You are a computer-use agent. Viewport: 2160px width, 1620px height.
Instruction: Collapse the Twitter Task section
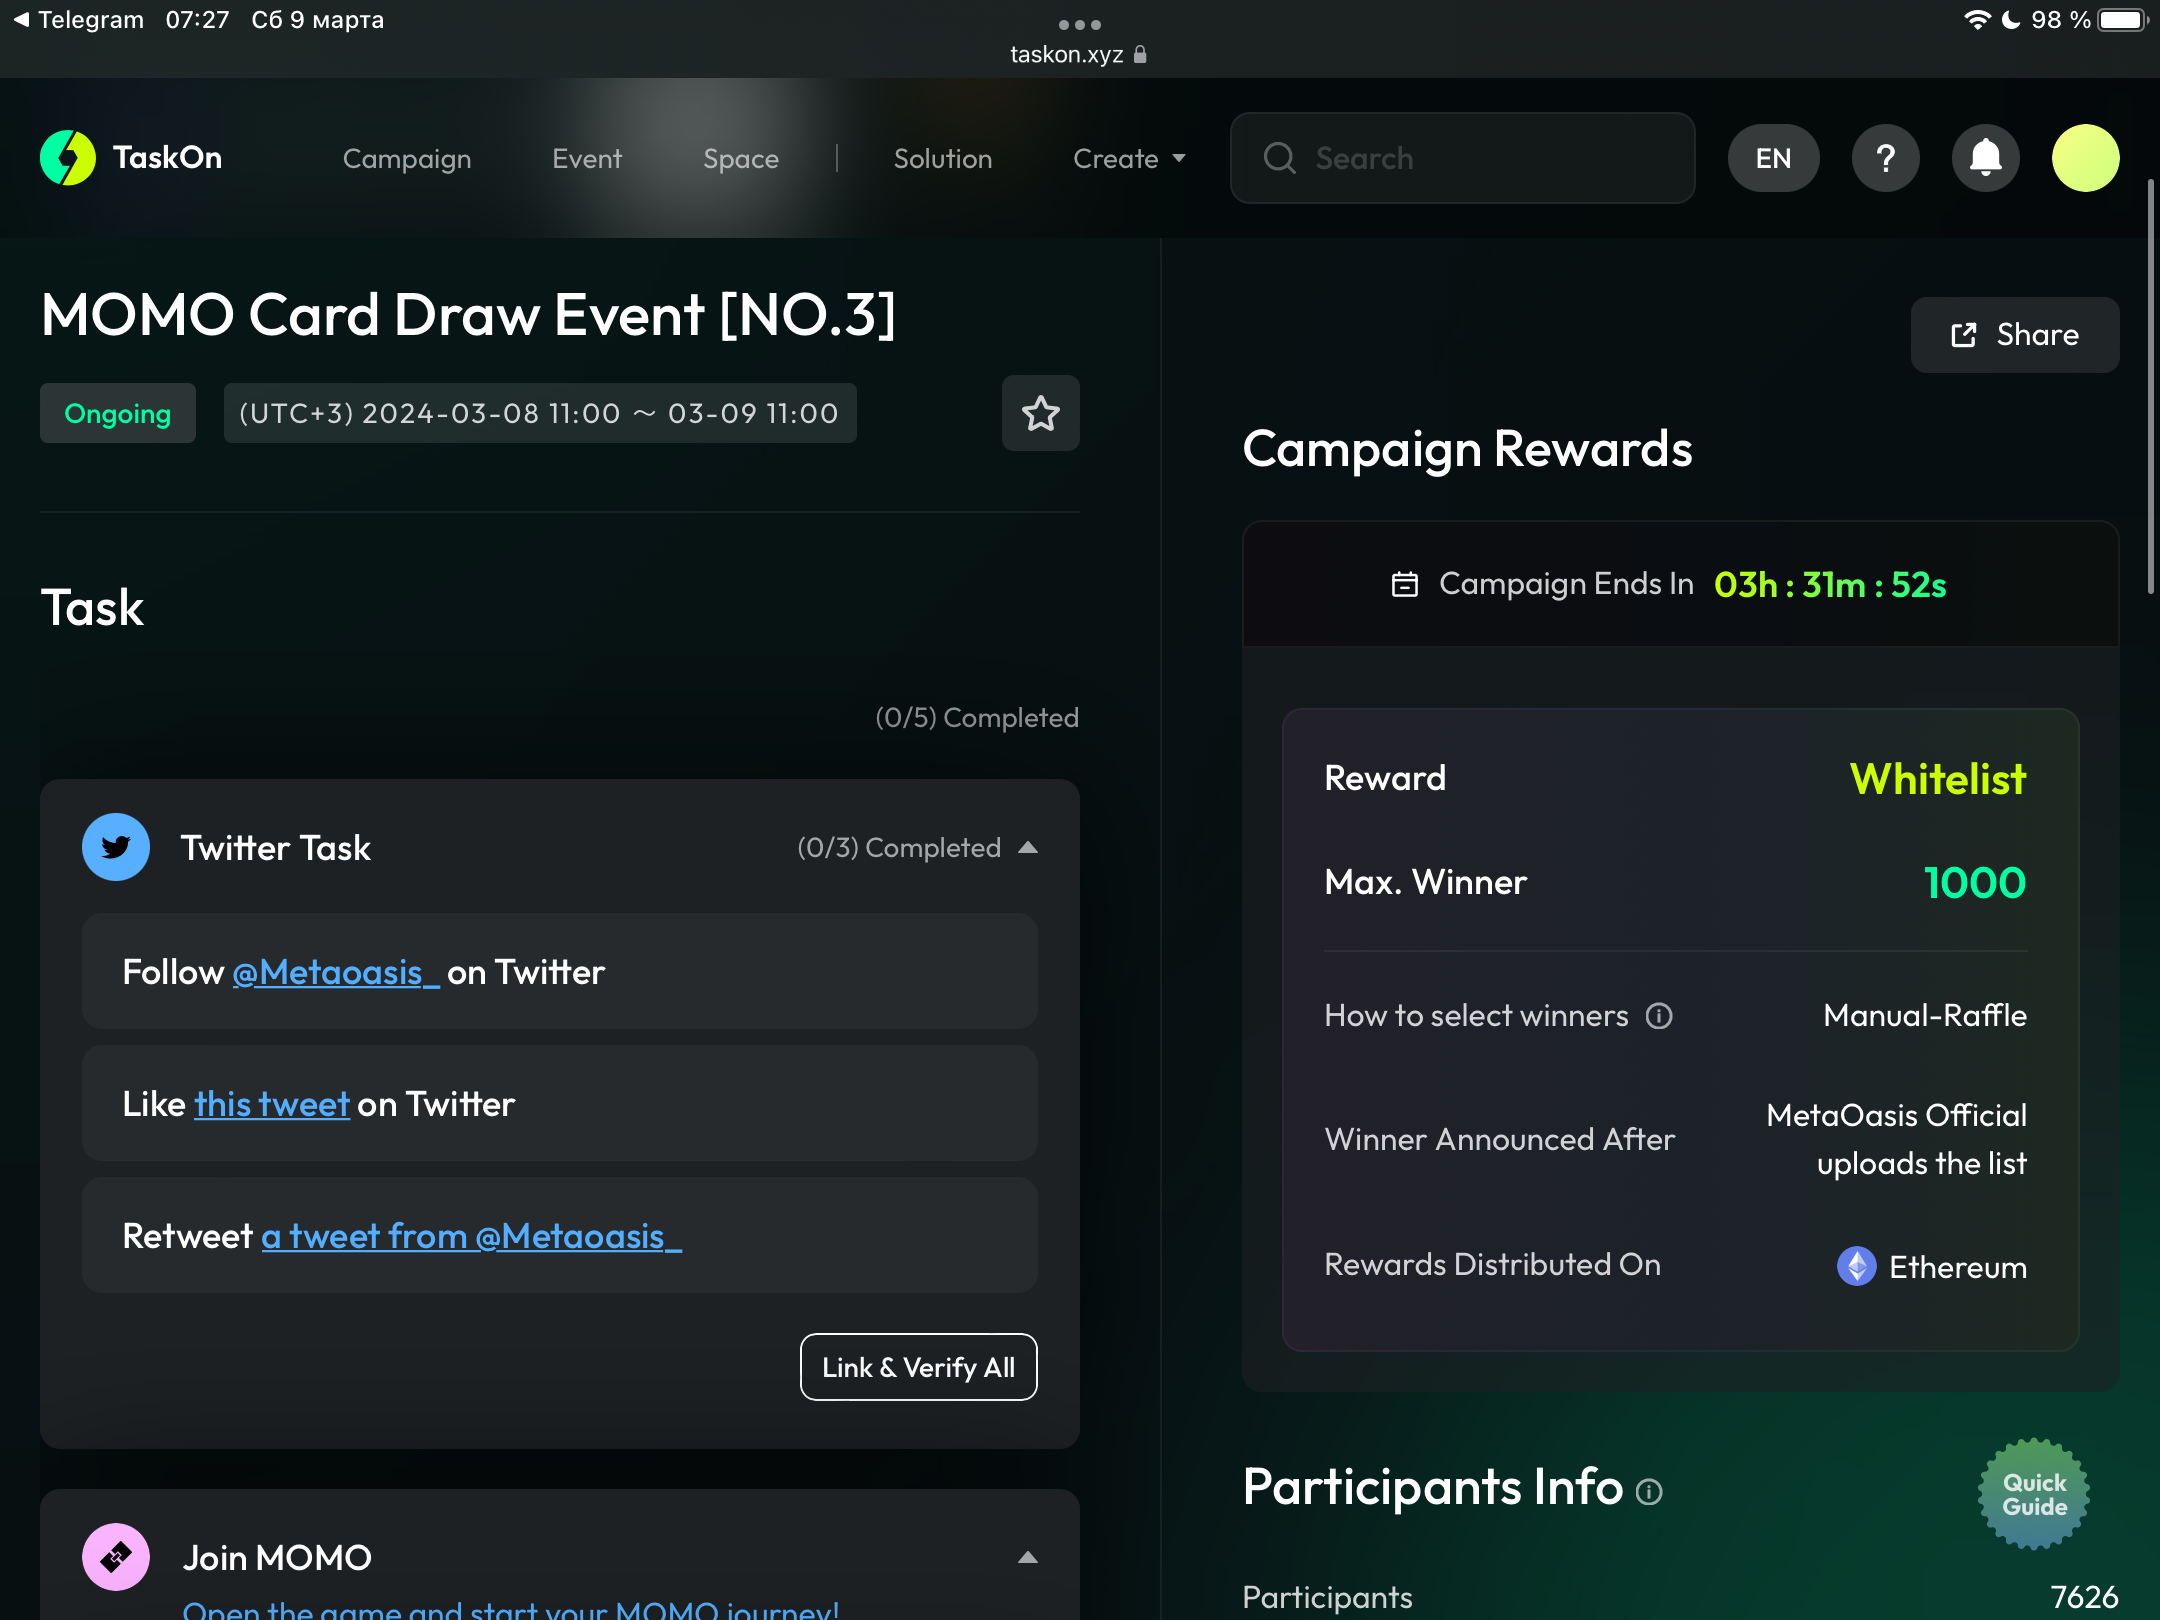pyautogui.click(x=1028, y=848)
